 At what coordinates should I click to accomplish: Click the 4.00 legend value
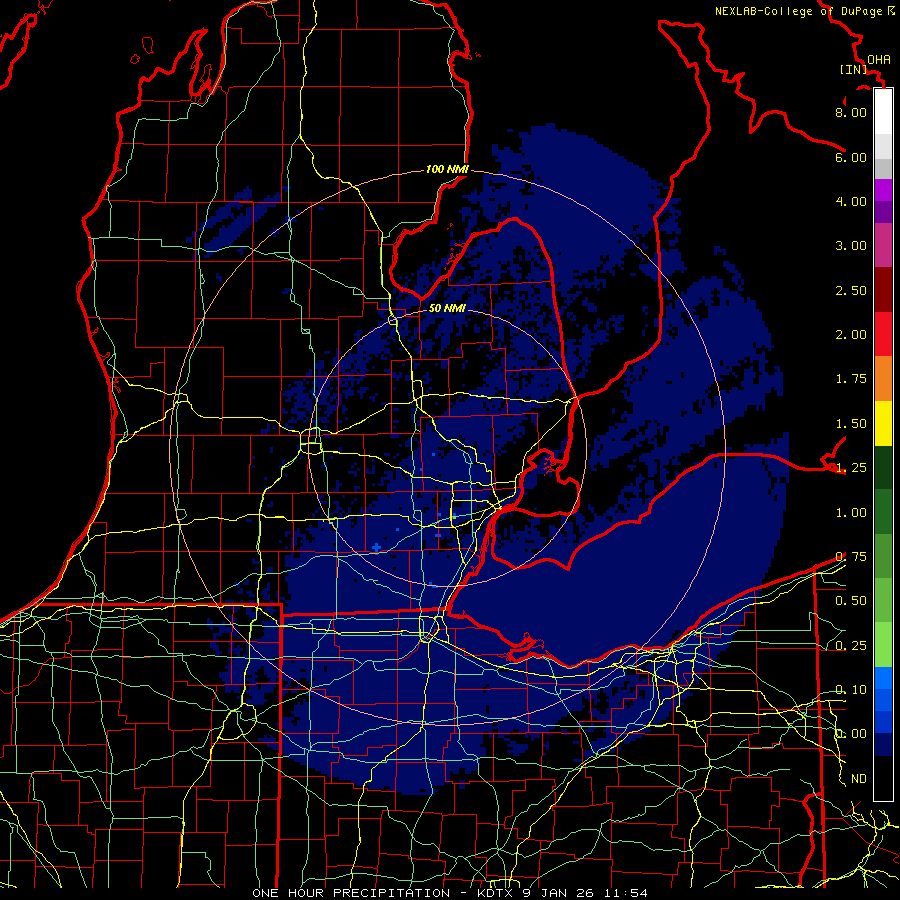click(851, 201)
